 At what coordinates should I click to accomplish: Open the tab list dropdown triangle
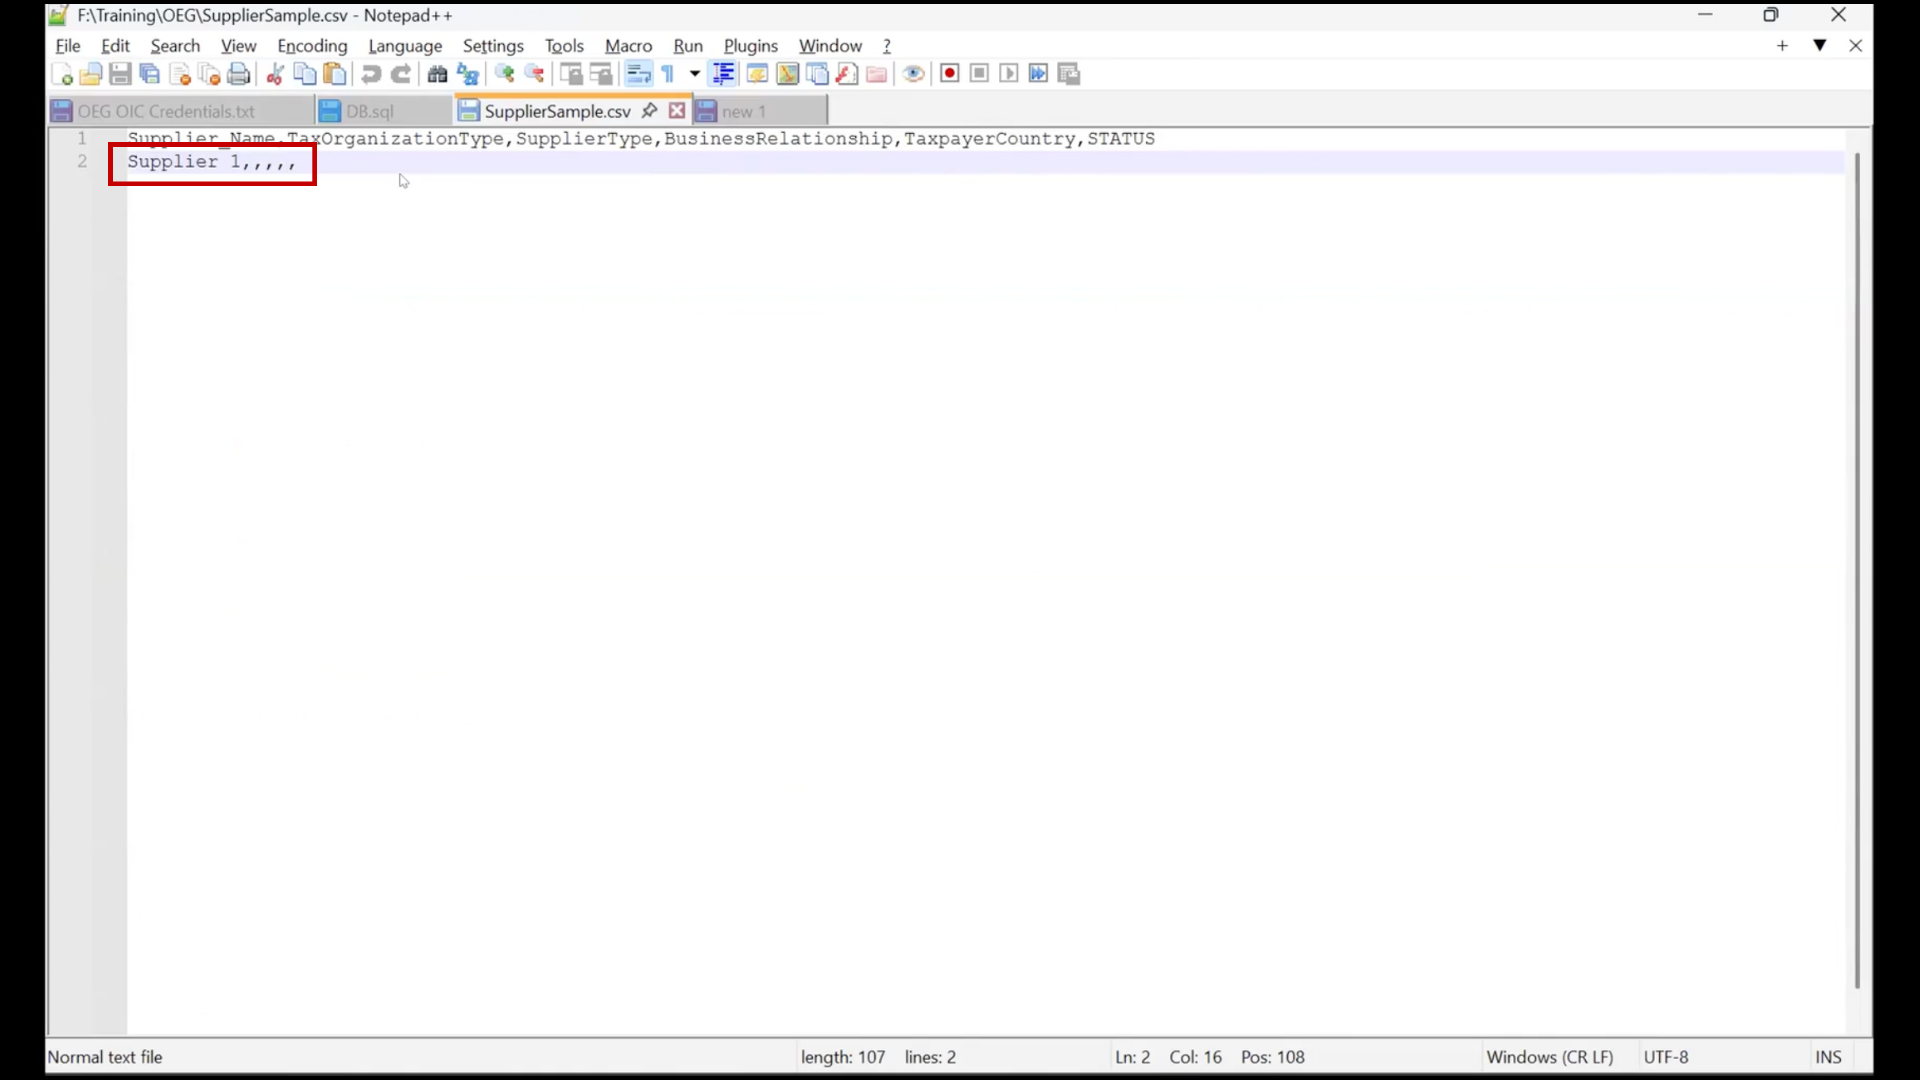click(1820, 46)
